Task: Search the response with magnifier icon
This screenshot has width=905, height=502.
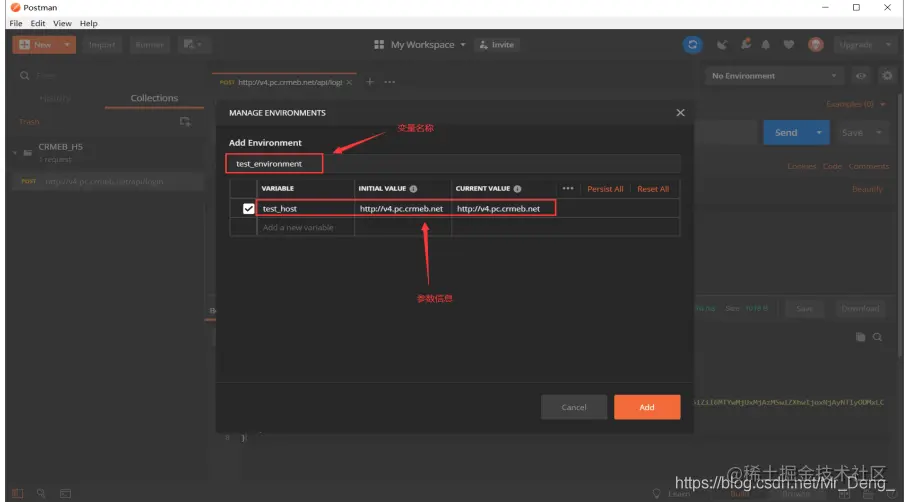Action: click(877, 337)
